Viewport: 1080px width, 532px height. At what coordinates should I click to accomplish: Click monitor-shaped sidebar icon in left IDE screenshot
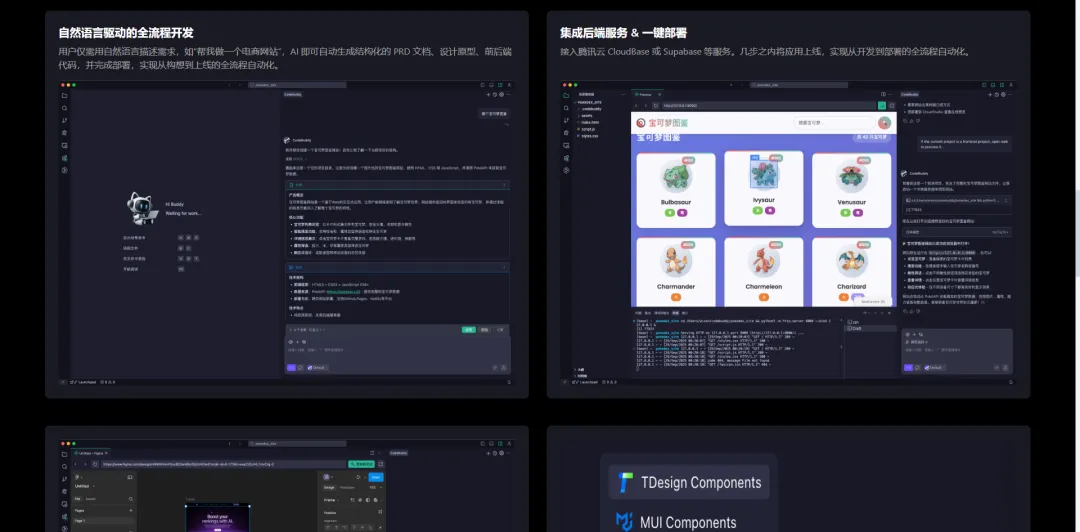pyautogui.click(x=64, y=145)
